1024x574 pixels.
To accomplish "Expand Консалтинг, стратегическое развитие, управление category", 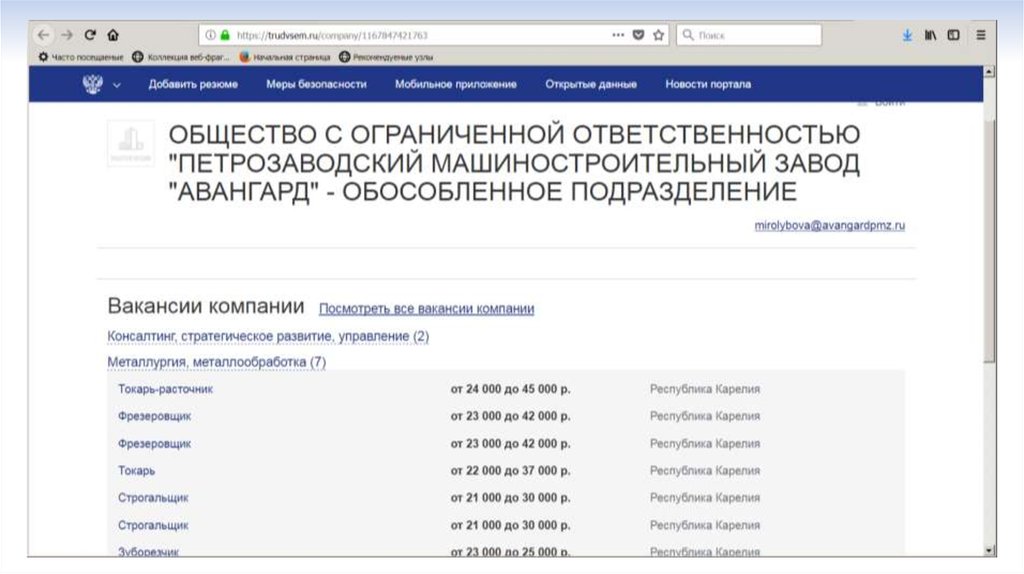I will tap(267, 337).
